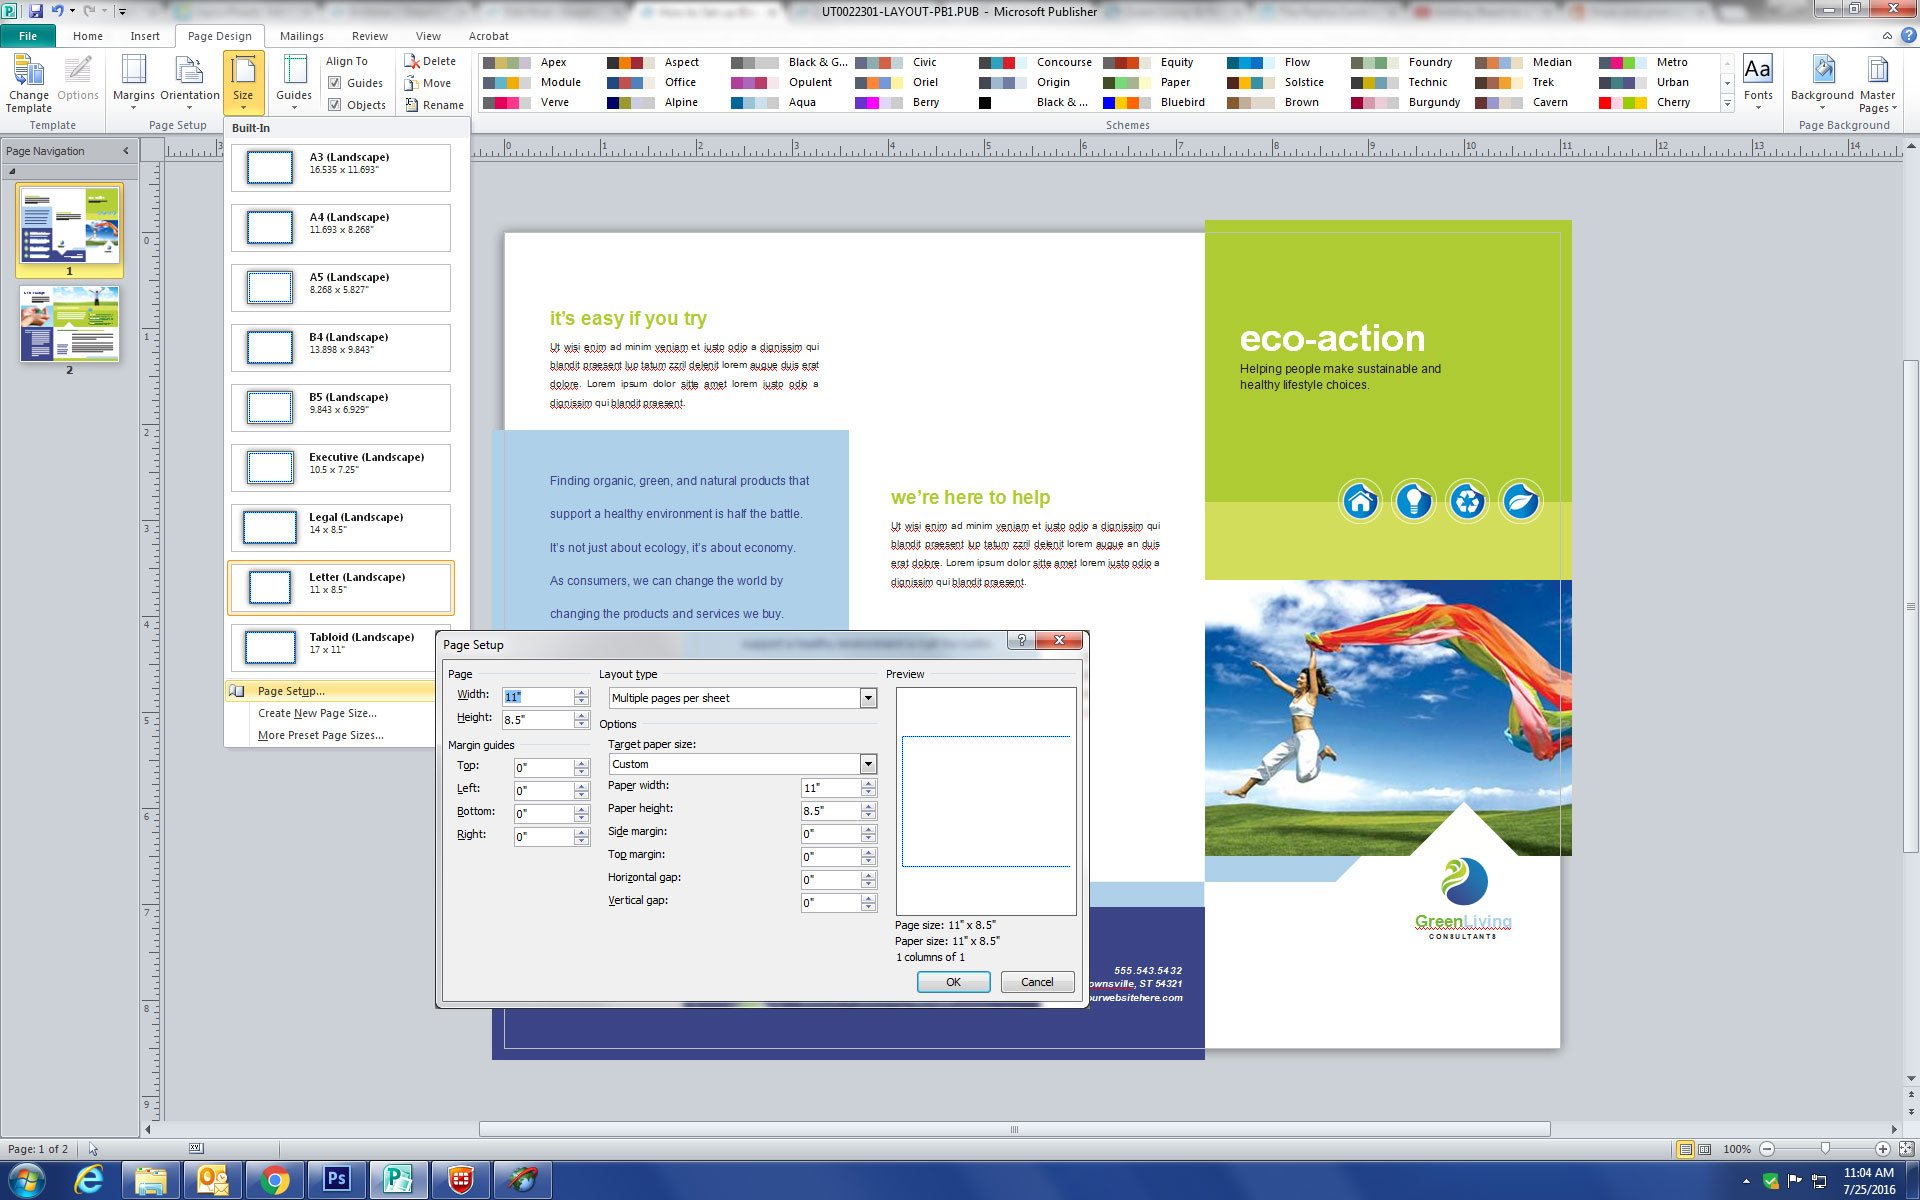Viewport: 1920px width, 1200px height.
Task: Toggle the Guides checkbox
Action: tap(335, 83)
